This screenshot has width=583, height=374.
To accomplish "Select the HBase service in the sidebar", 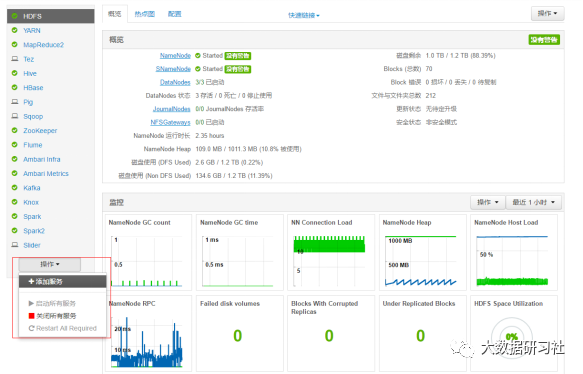I will pos(33,88).
